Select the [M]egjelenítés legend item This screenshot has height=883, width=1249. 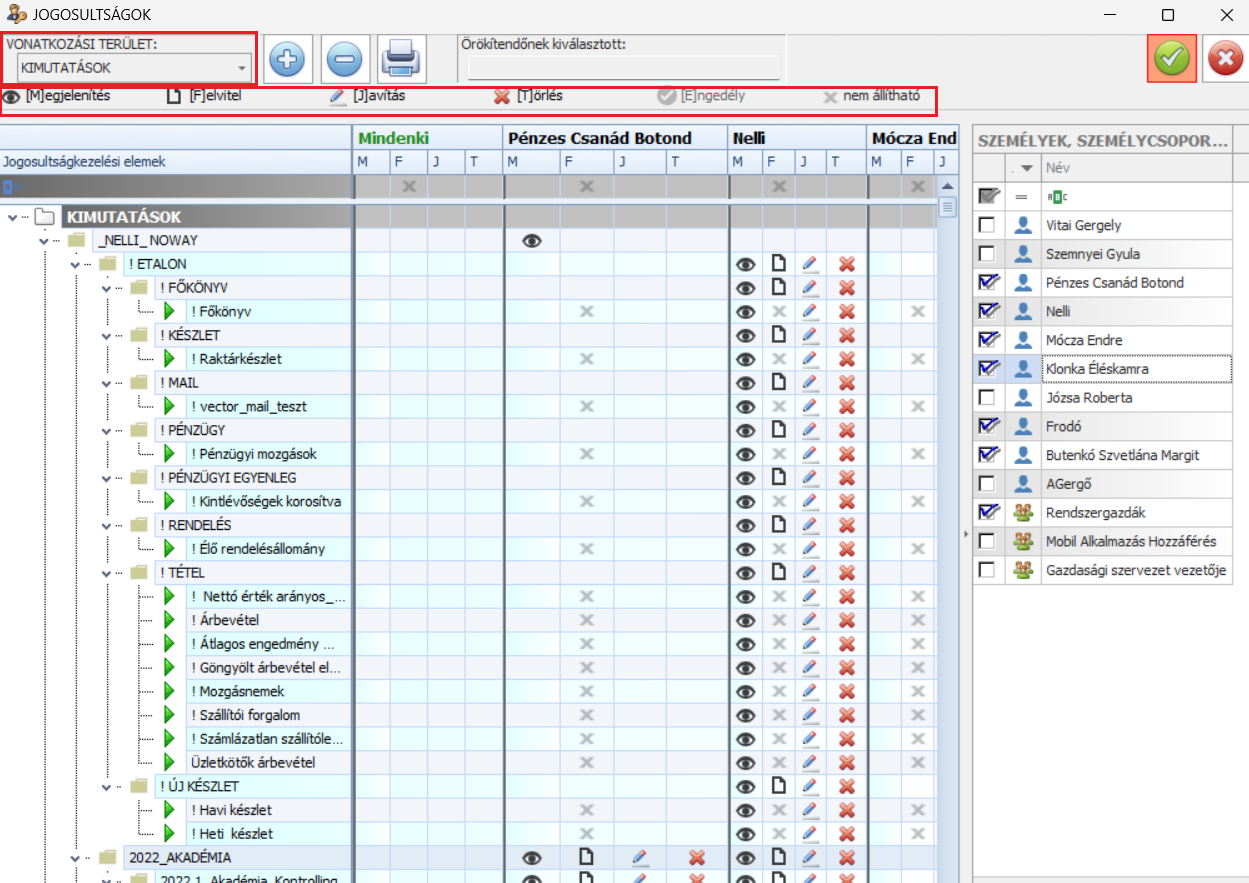click(60, 97)
